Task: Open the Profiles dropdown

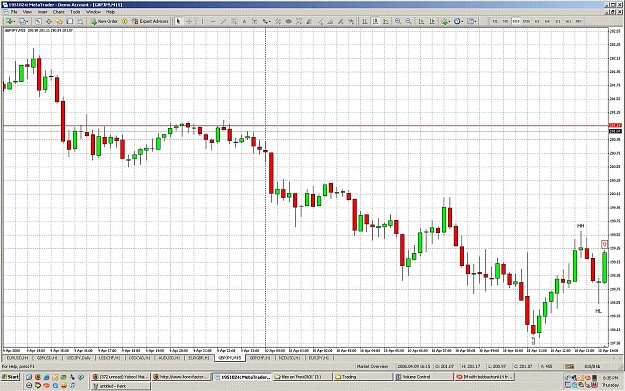Action: tap(24, 22)
